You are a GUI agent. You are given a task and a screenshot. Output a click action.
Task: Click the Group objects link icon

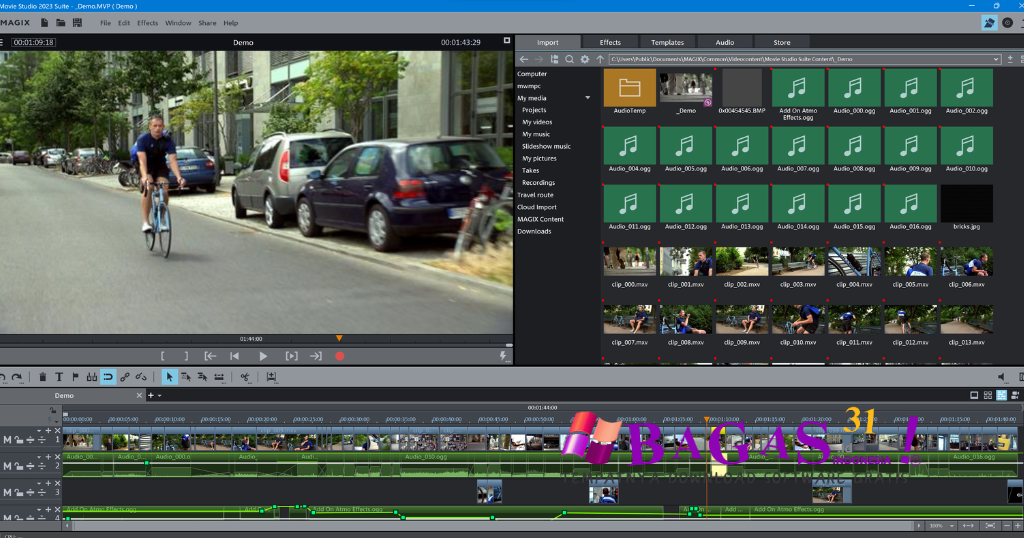coord(125,377)
